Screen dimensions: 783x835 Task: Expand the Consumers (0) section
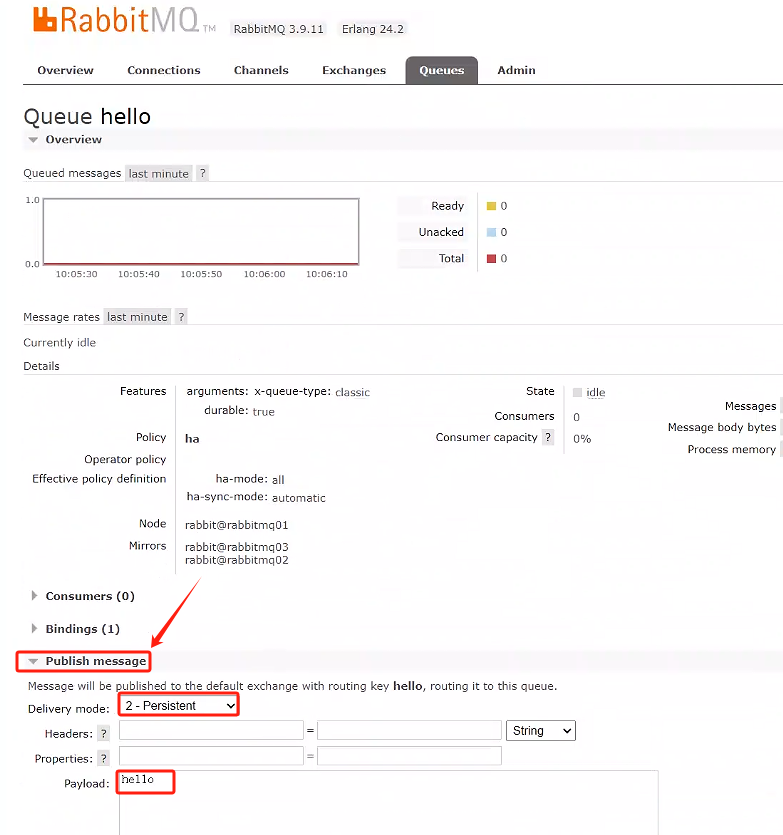tap(83, 596)
